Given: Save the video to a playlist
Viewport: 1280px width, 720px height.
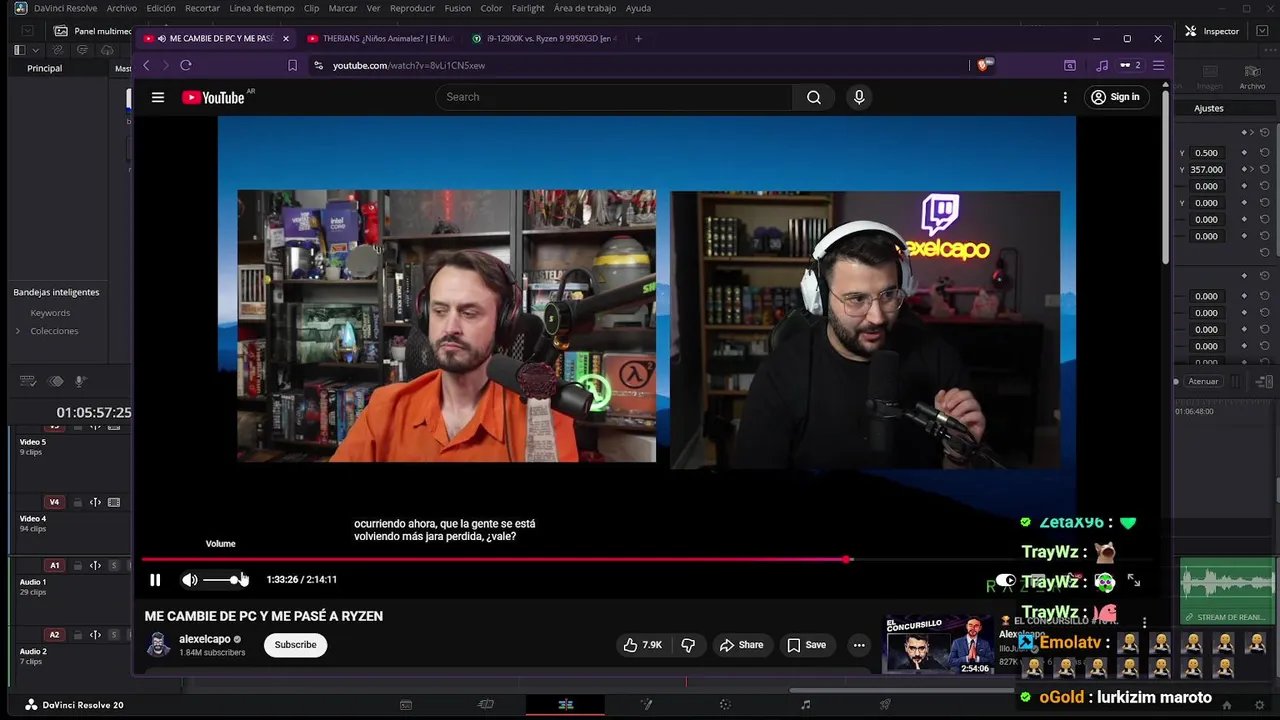Looking at the screenshot, I should [x=806, y=645].
